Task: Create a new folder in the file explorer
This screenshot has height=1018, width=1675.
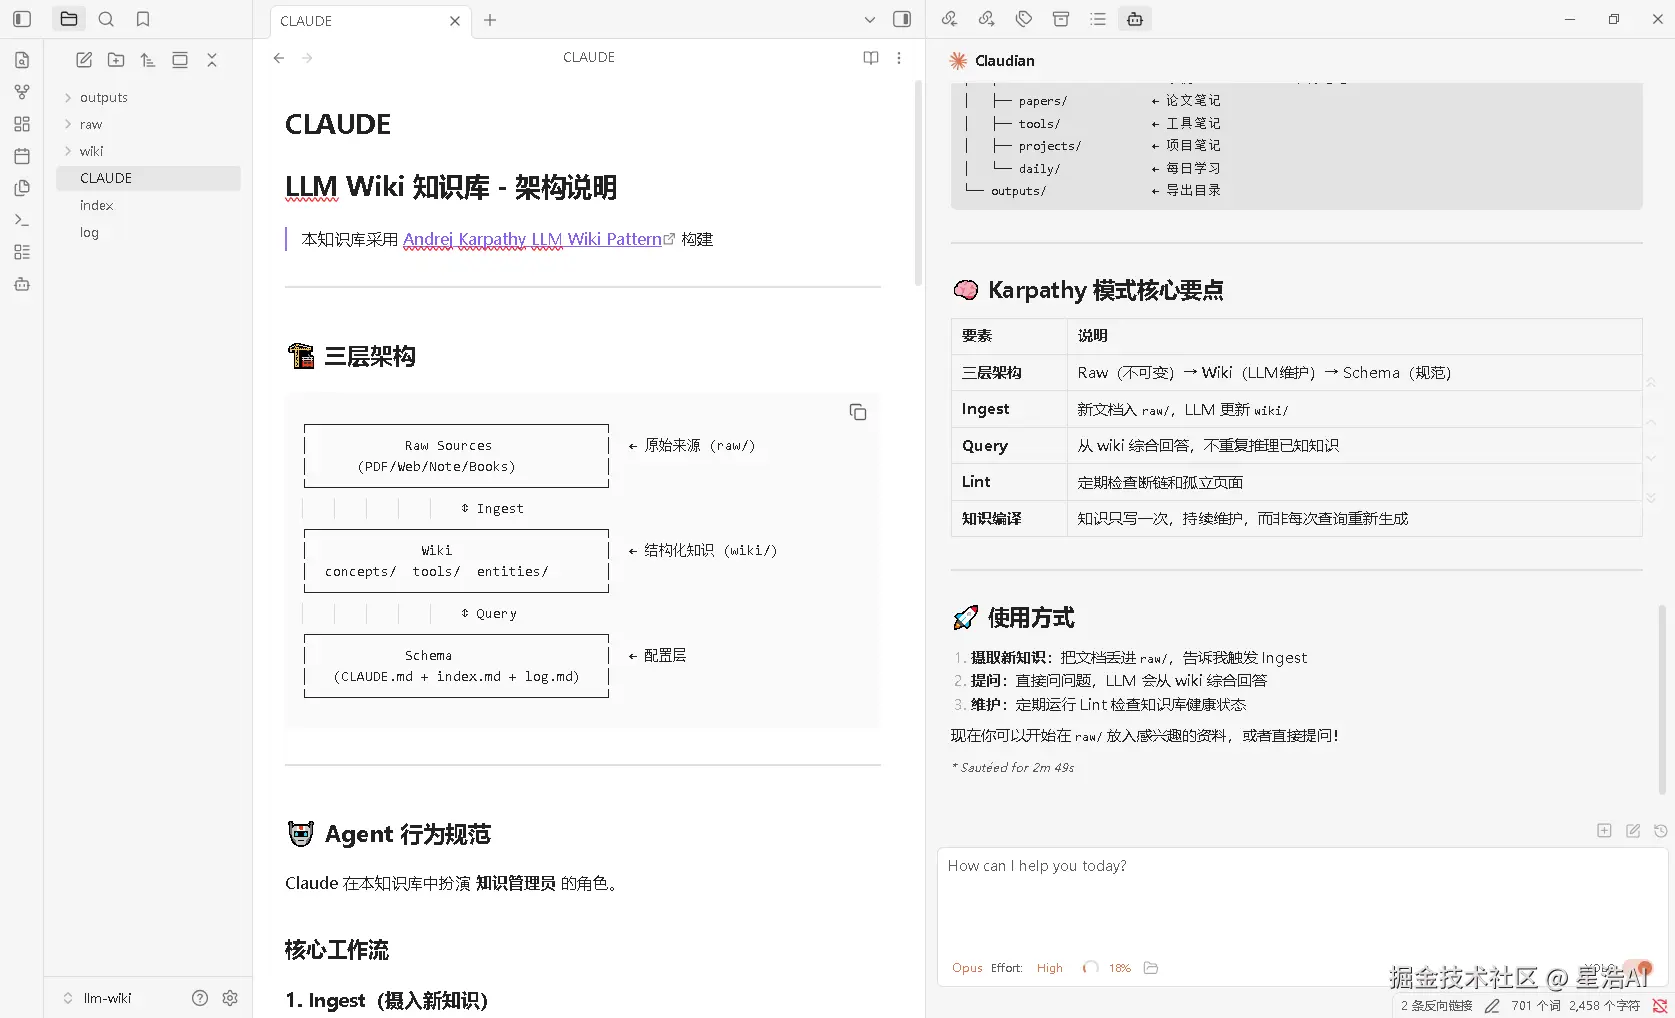Action: tap(116, 60)
